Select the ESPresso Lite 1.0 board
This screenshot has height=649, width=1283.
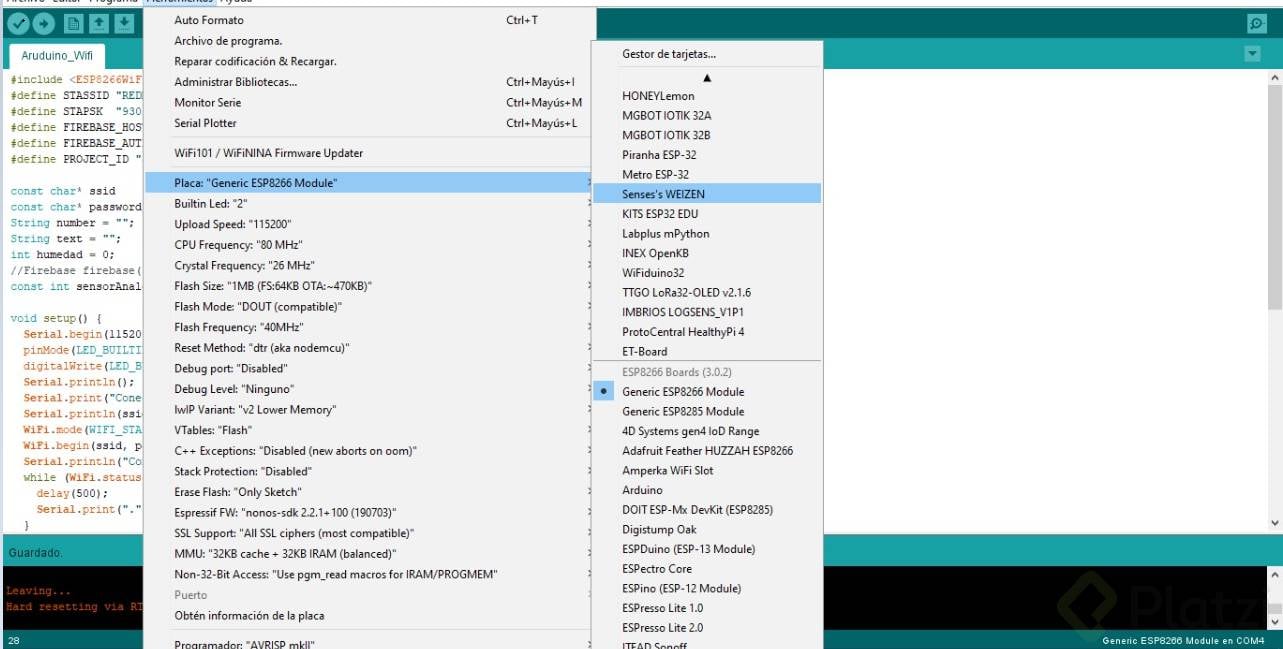[x=707, y=608]
